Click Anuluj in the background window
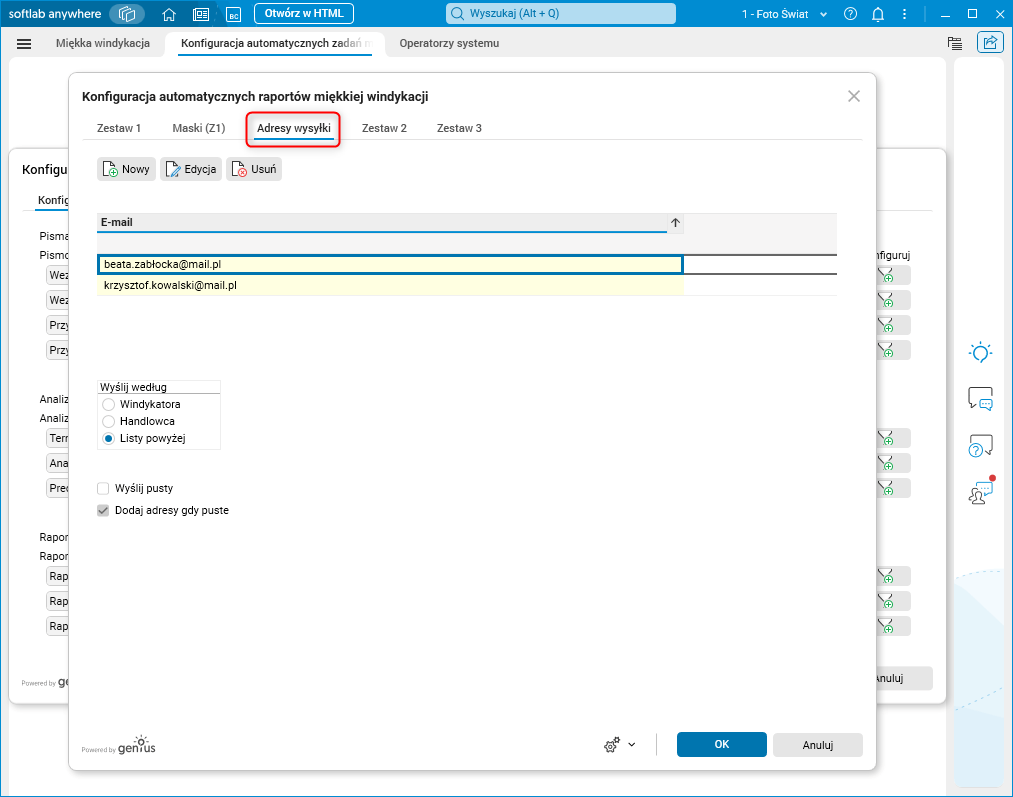1013x797 pixels. click(904, 678)
